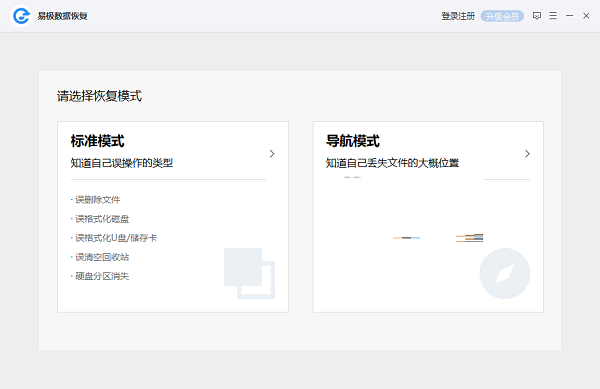Click the 误格式化磁盘 list entry
The image size is (600, 389).
pyautogui.click(x=100, y=219)
